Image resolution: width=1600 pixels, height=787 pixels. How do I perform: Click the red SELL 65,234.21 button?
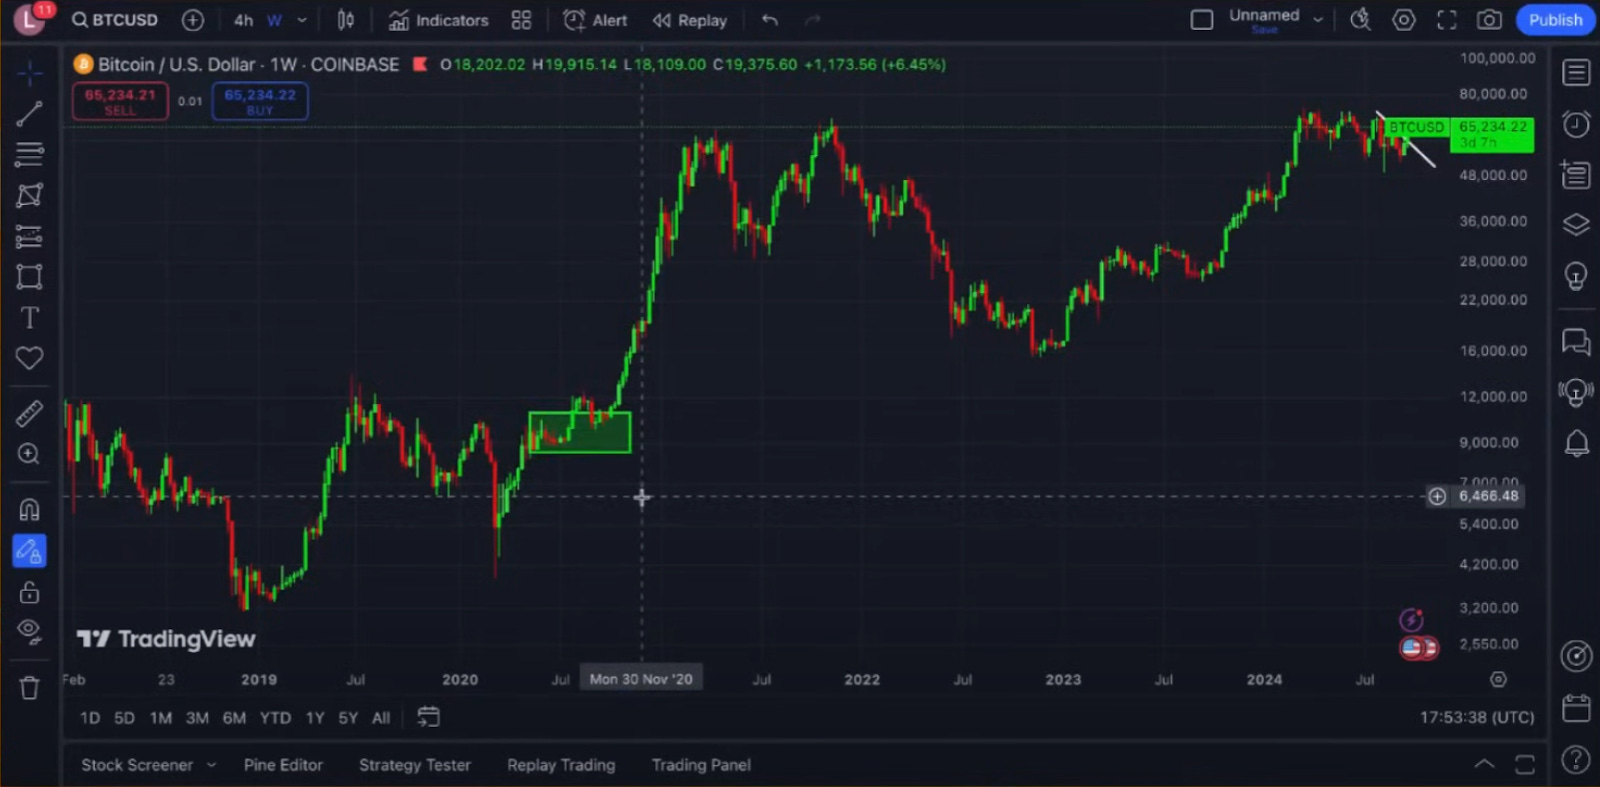(x=120, y=101)
